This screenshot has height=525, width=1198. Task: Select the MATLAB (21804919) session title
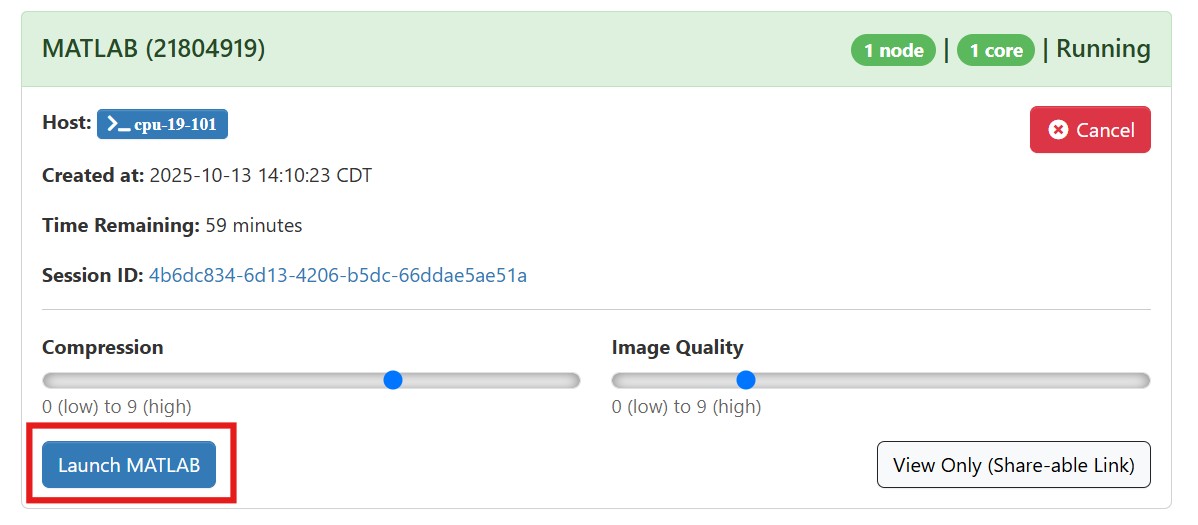[153, 48]
